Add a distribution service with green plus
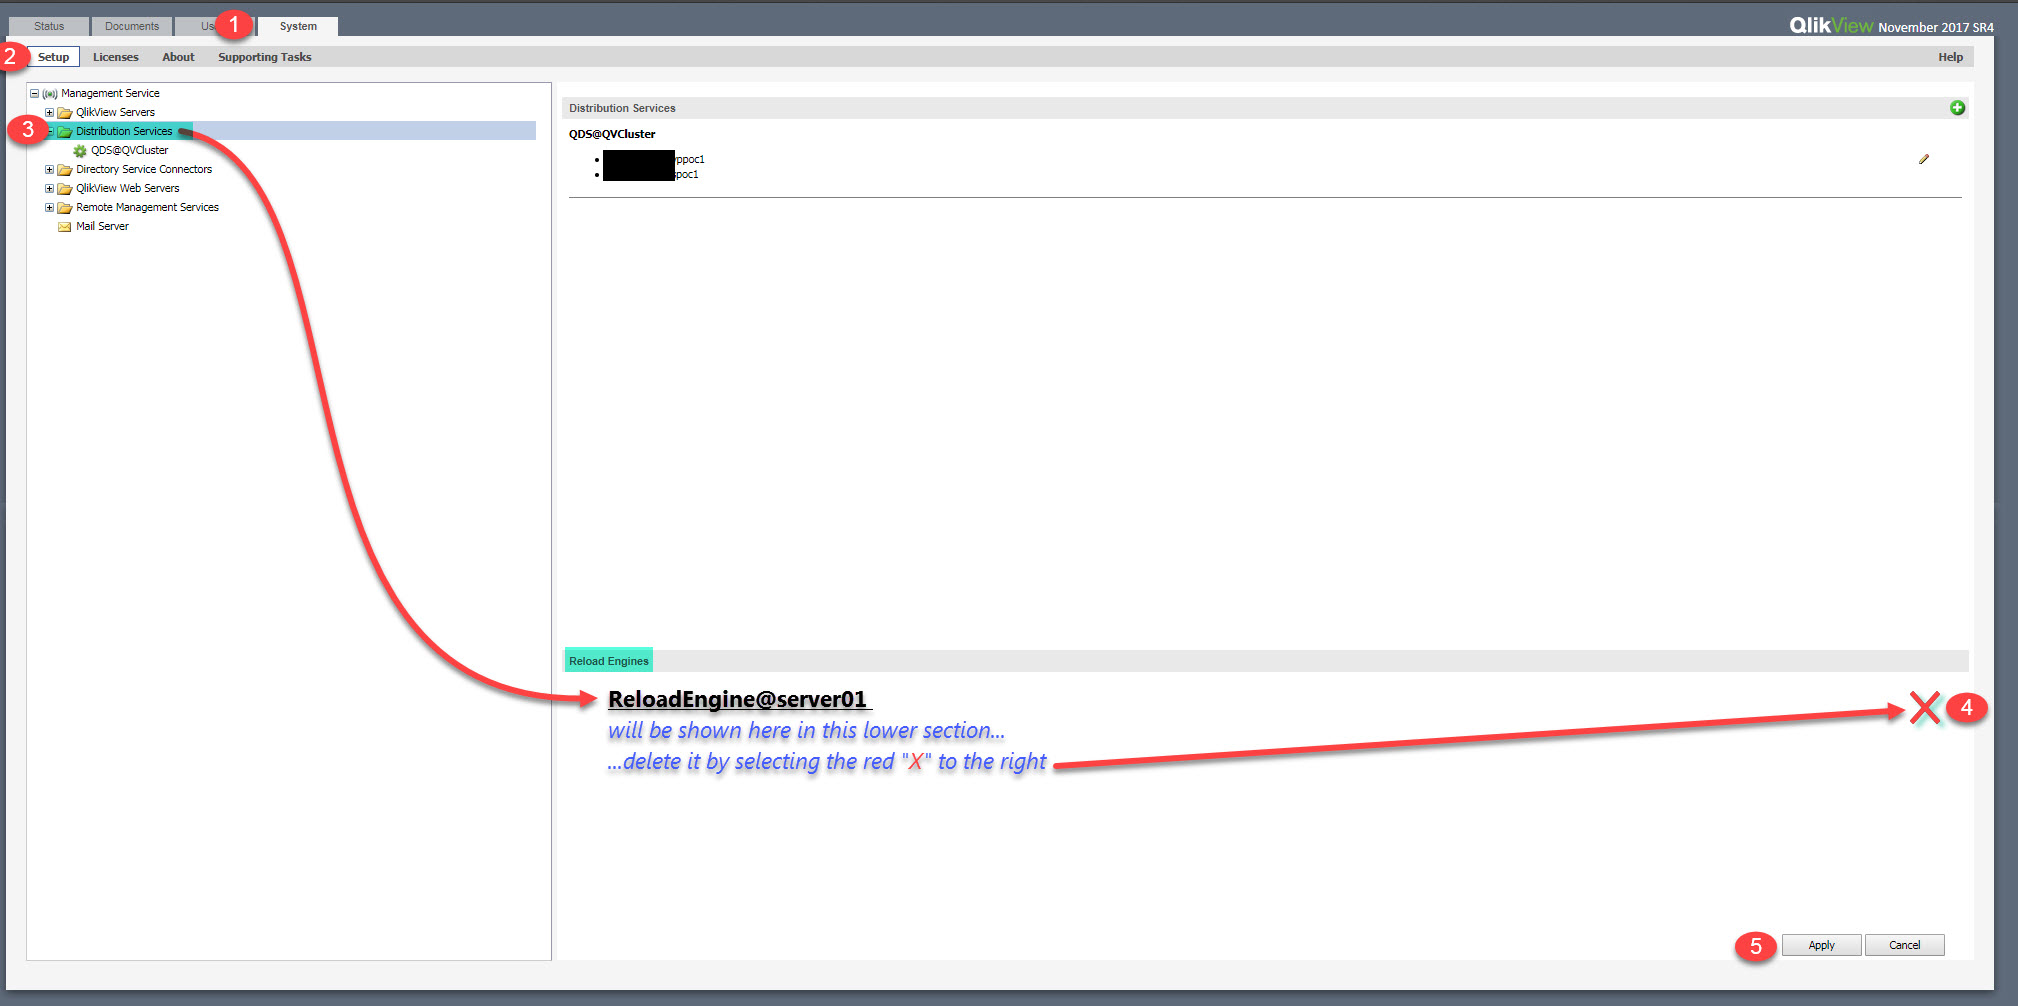Screen dimensions: 2018x1006 tap(1957, 108)
